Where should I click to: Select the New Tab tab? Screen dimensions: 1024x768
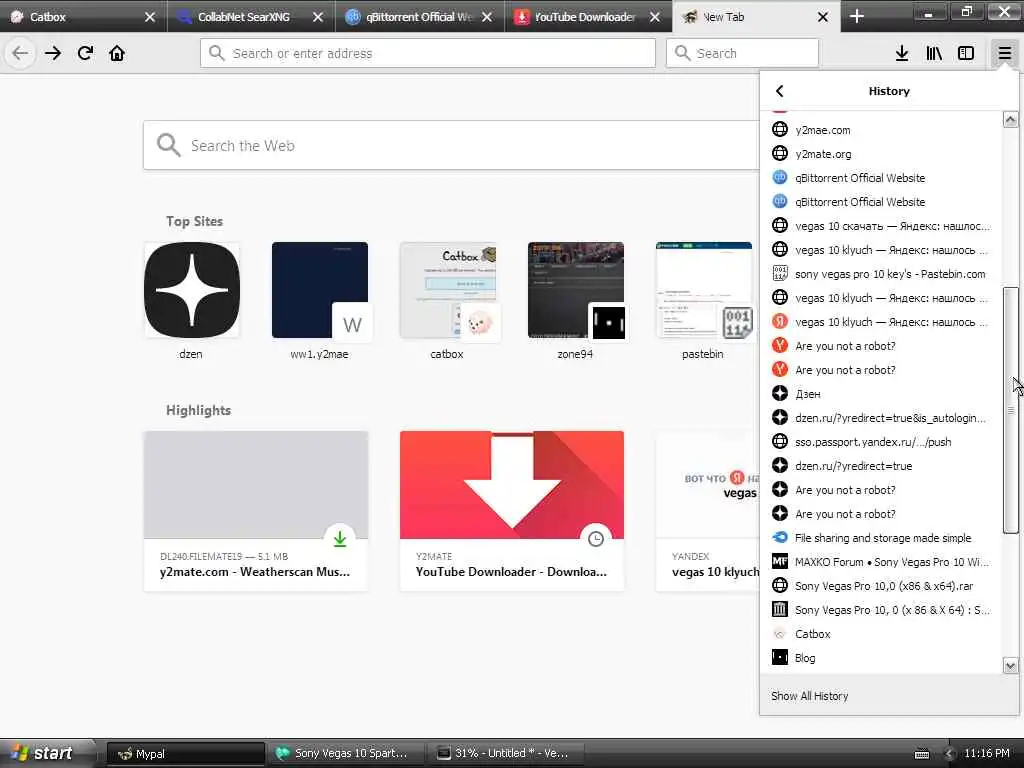click(746, 17)
